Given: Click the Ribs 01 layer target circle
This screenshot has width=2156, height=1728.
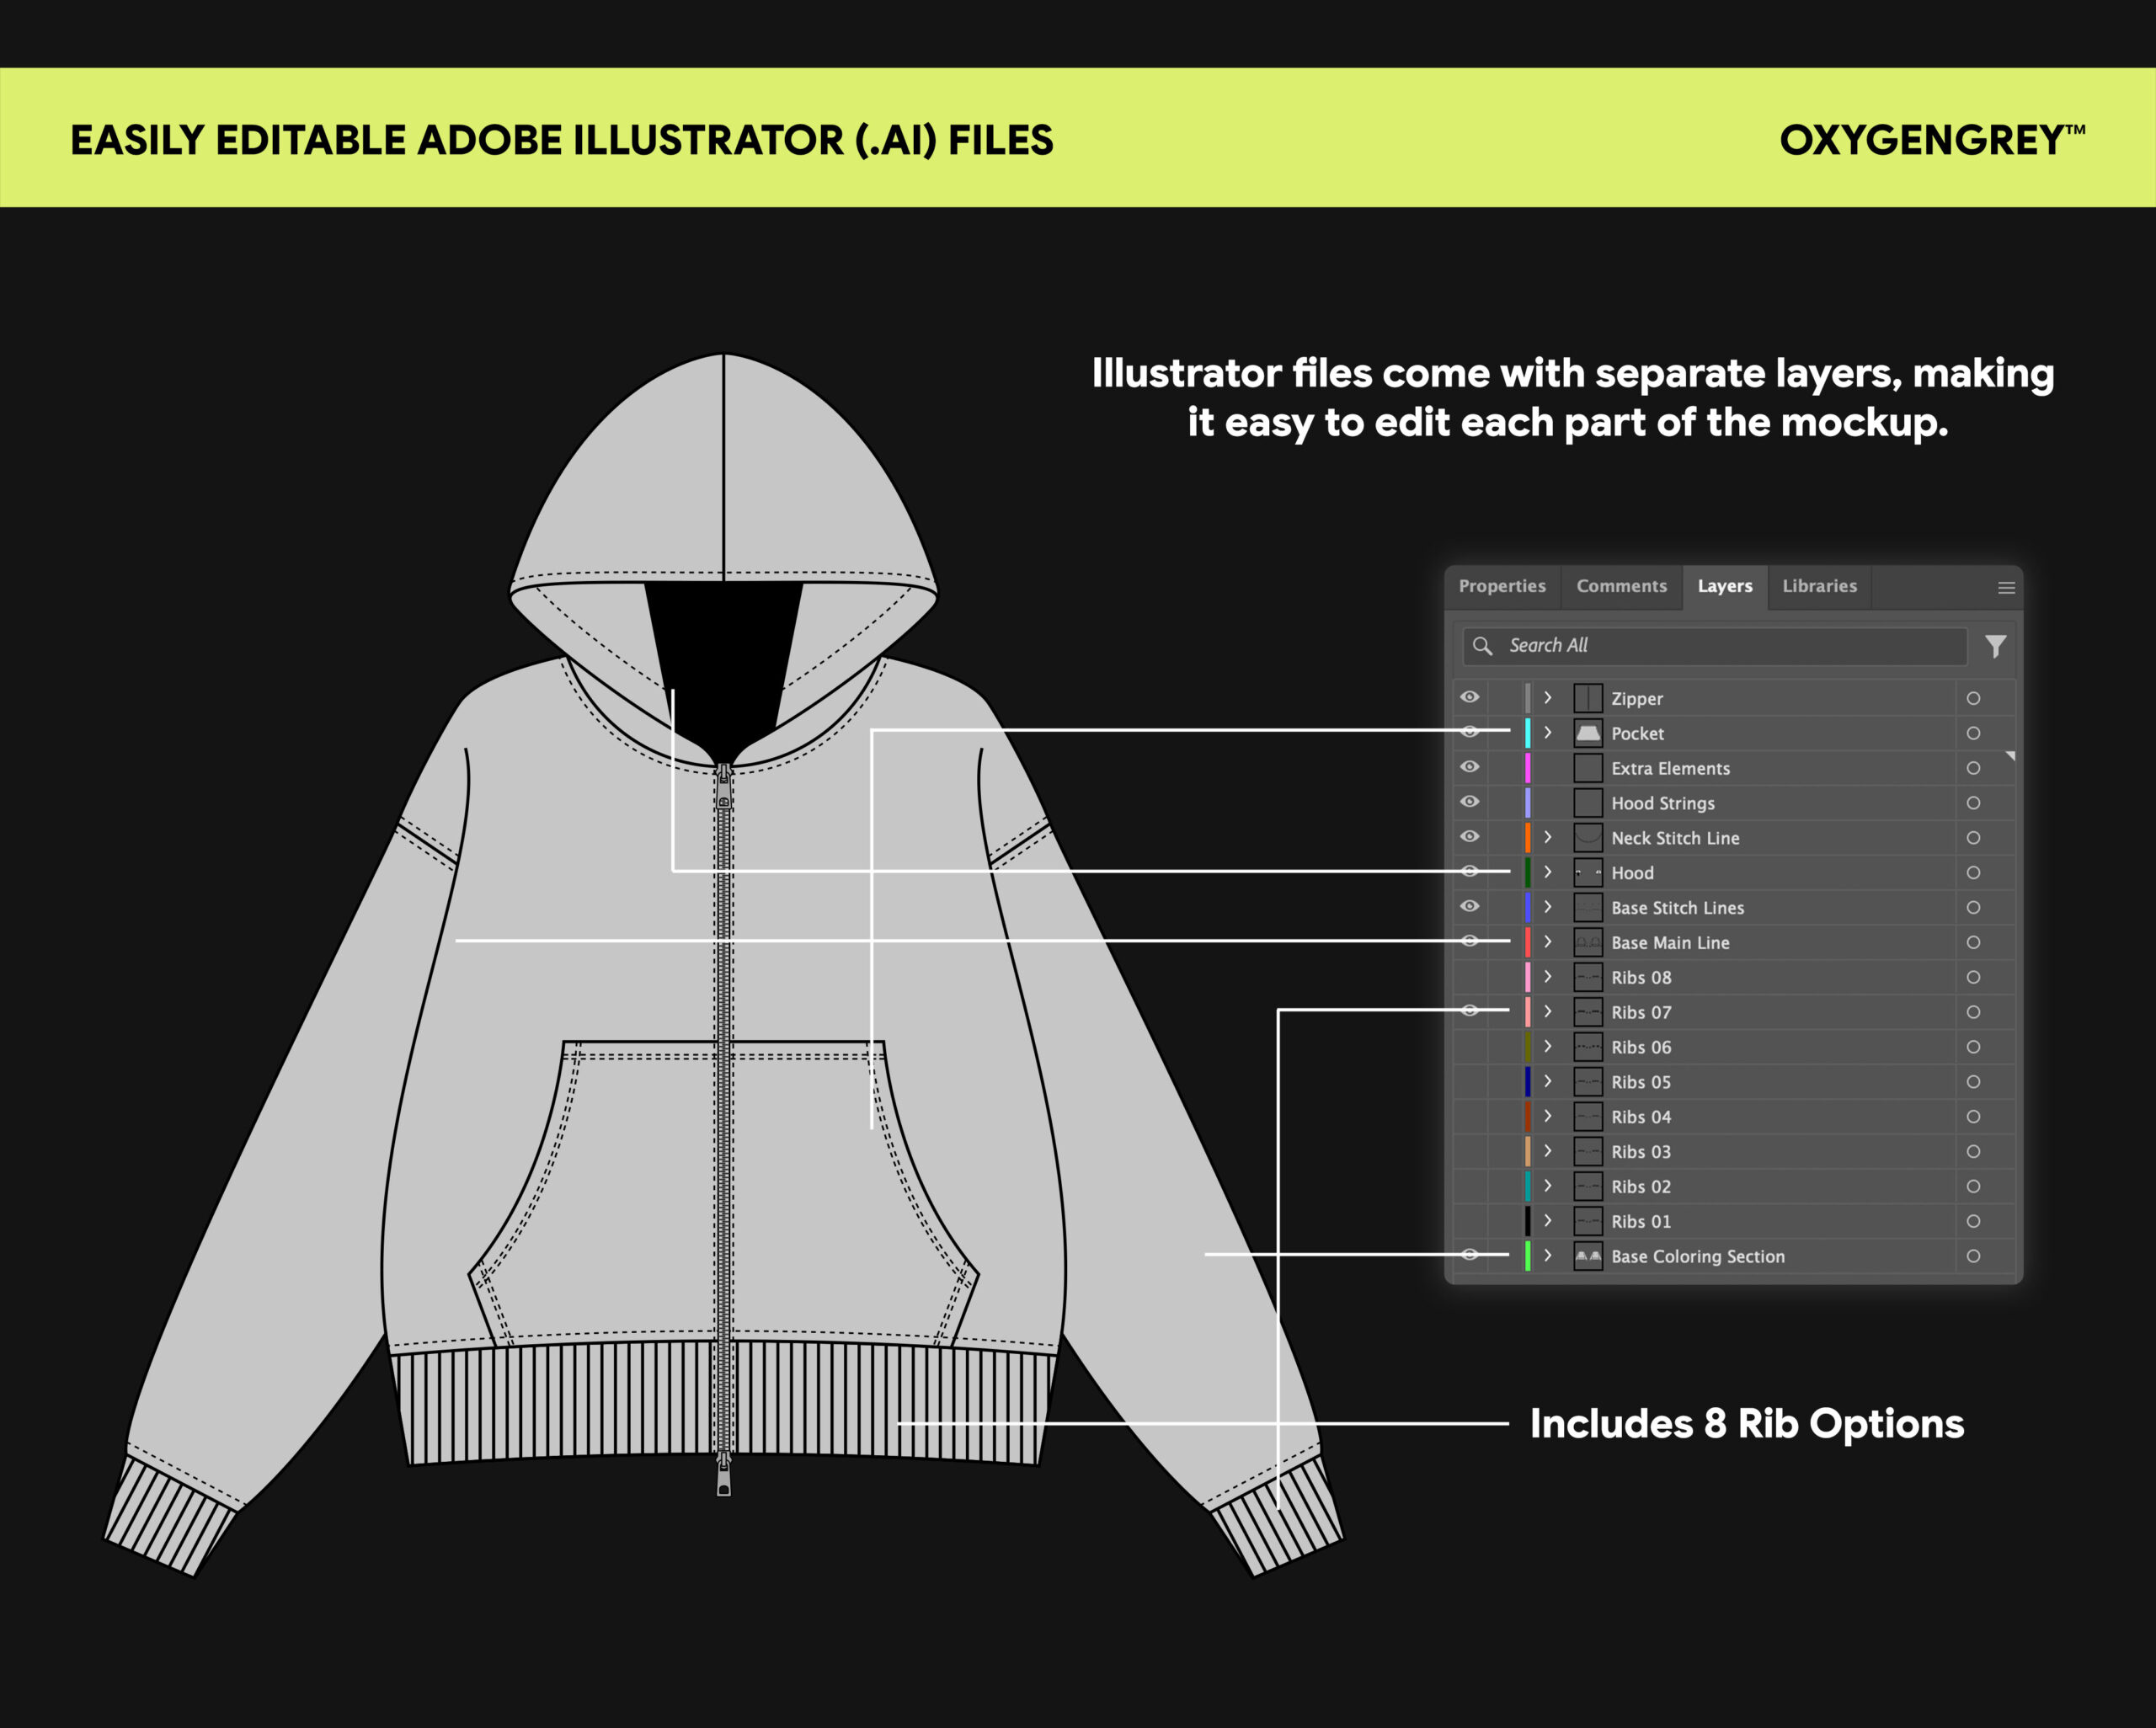Looking at the screenshot, I should point(1973,1221).
